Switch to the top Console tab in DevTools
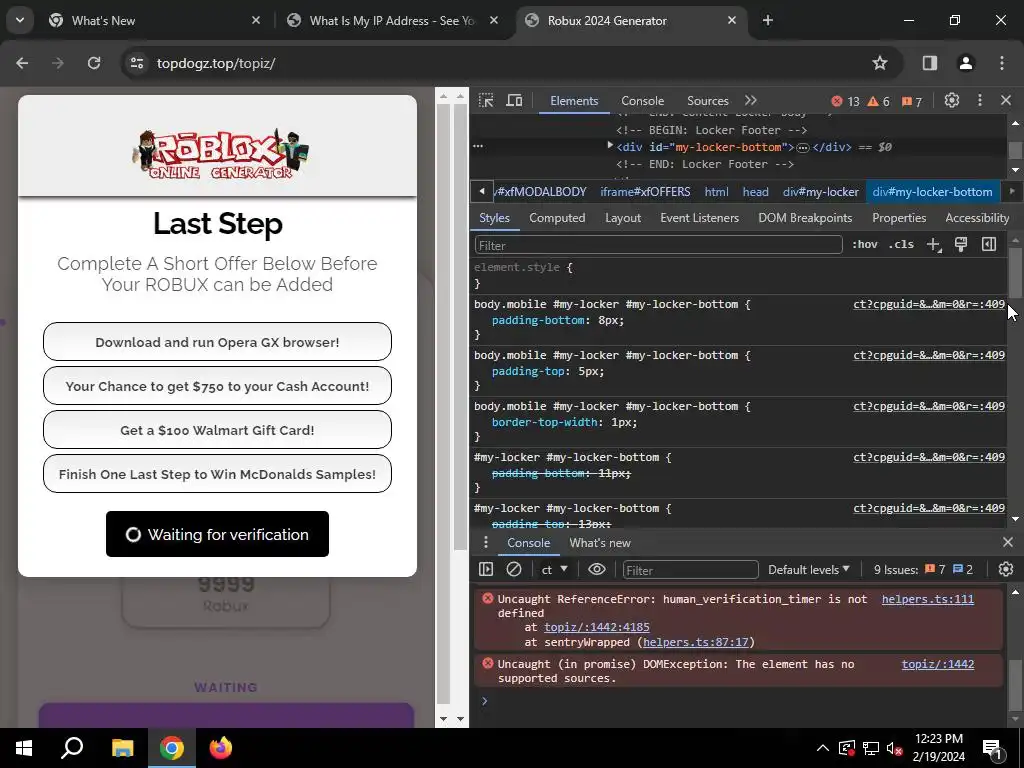 (x=643, y=101)
